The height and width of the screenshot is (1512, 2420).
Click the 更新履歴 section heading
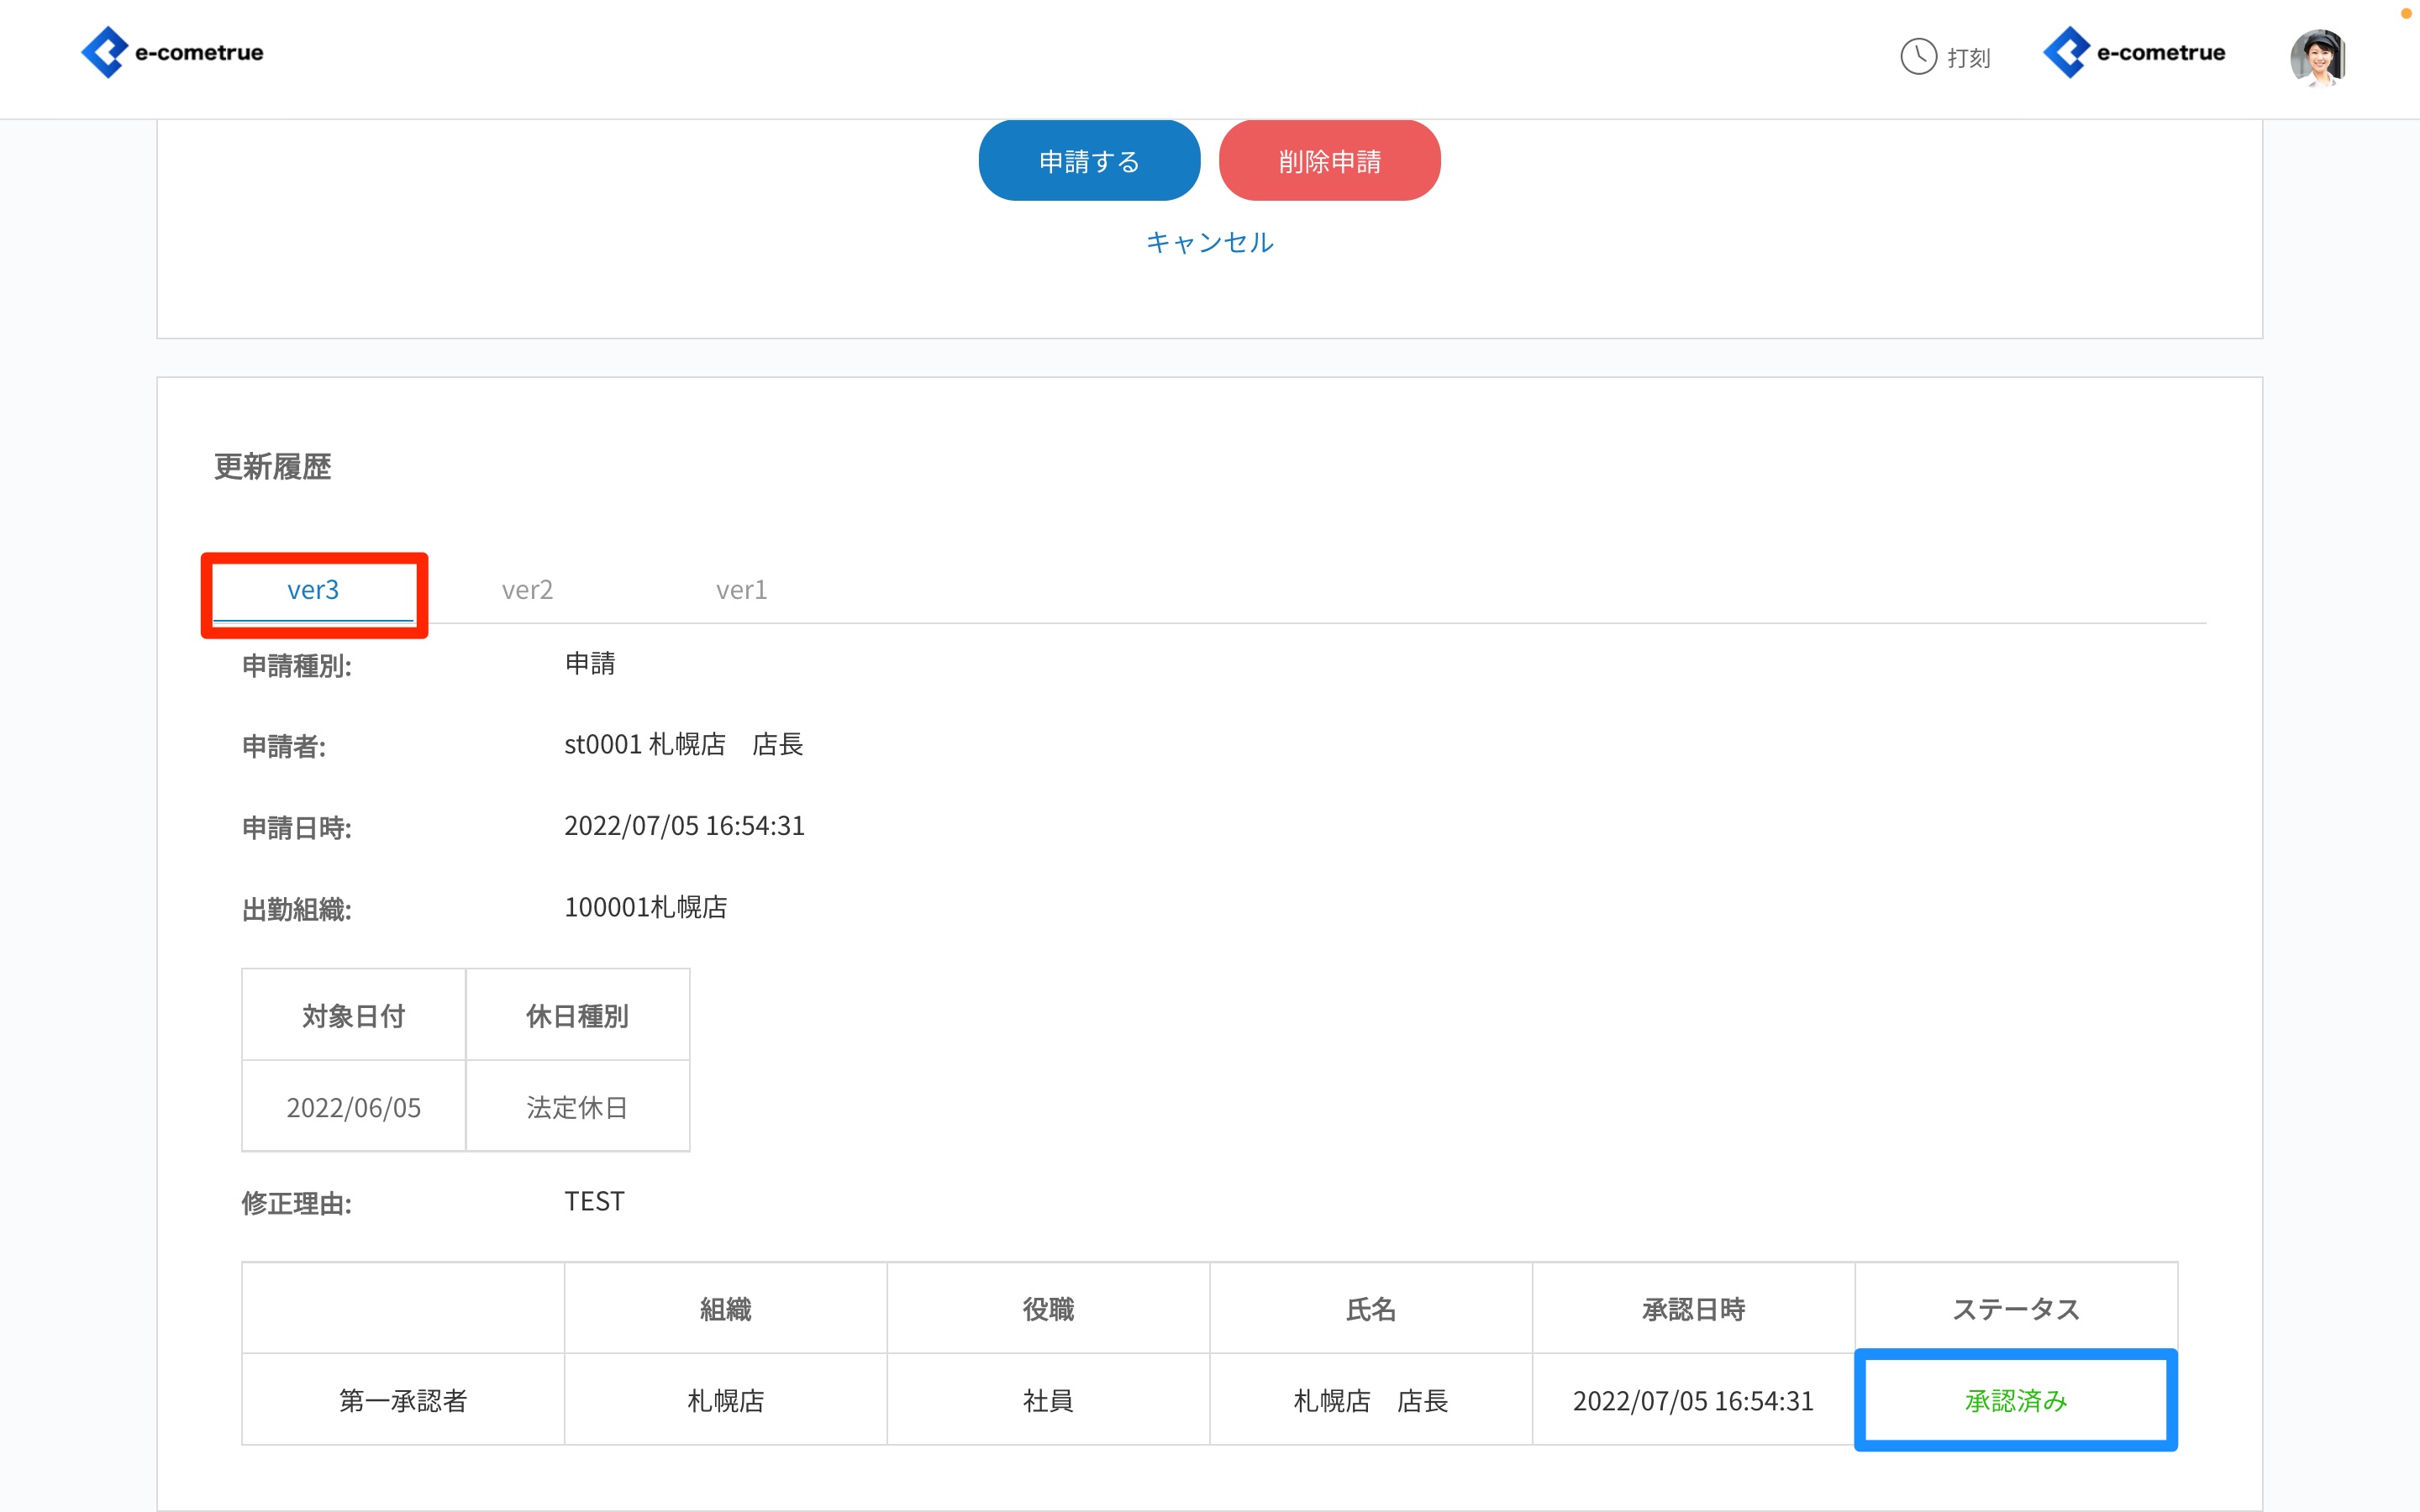[x=272, y=466]
